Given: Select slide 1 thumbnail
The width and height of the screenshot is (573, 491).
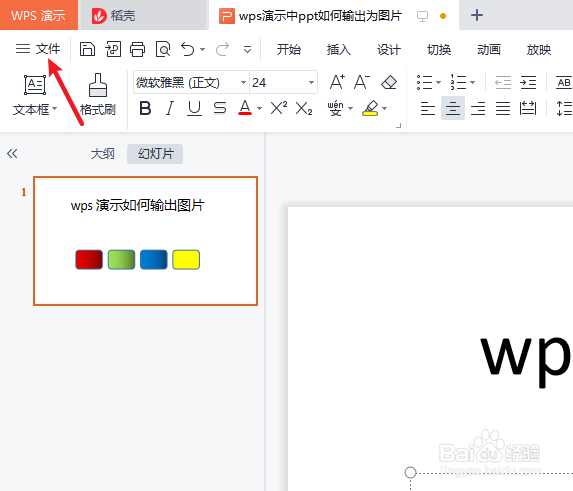Looking at the screenshot, I should [x=145, y=241].
